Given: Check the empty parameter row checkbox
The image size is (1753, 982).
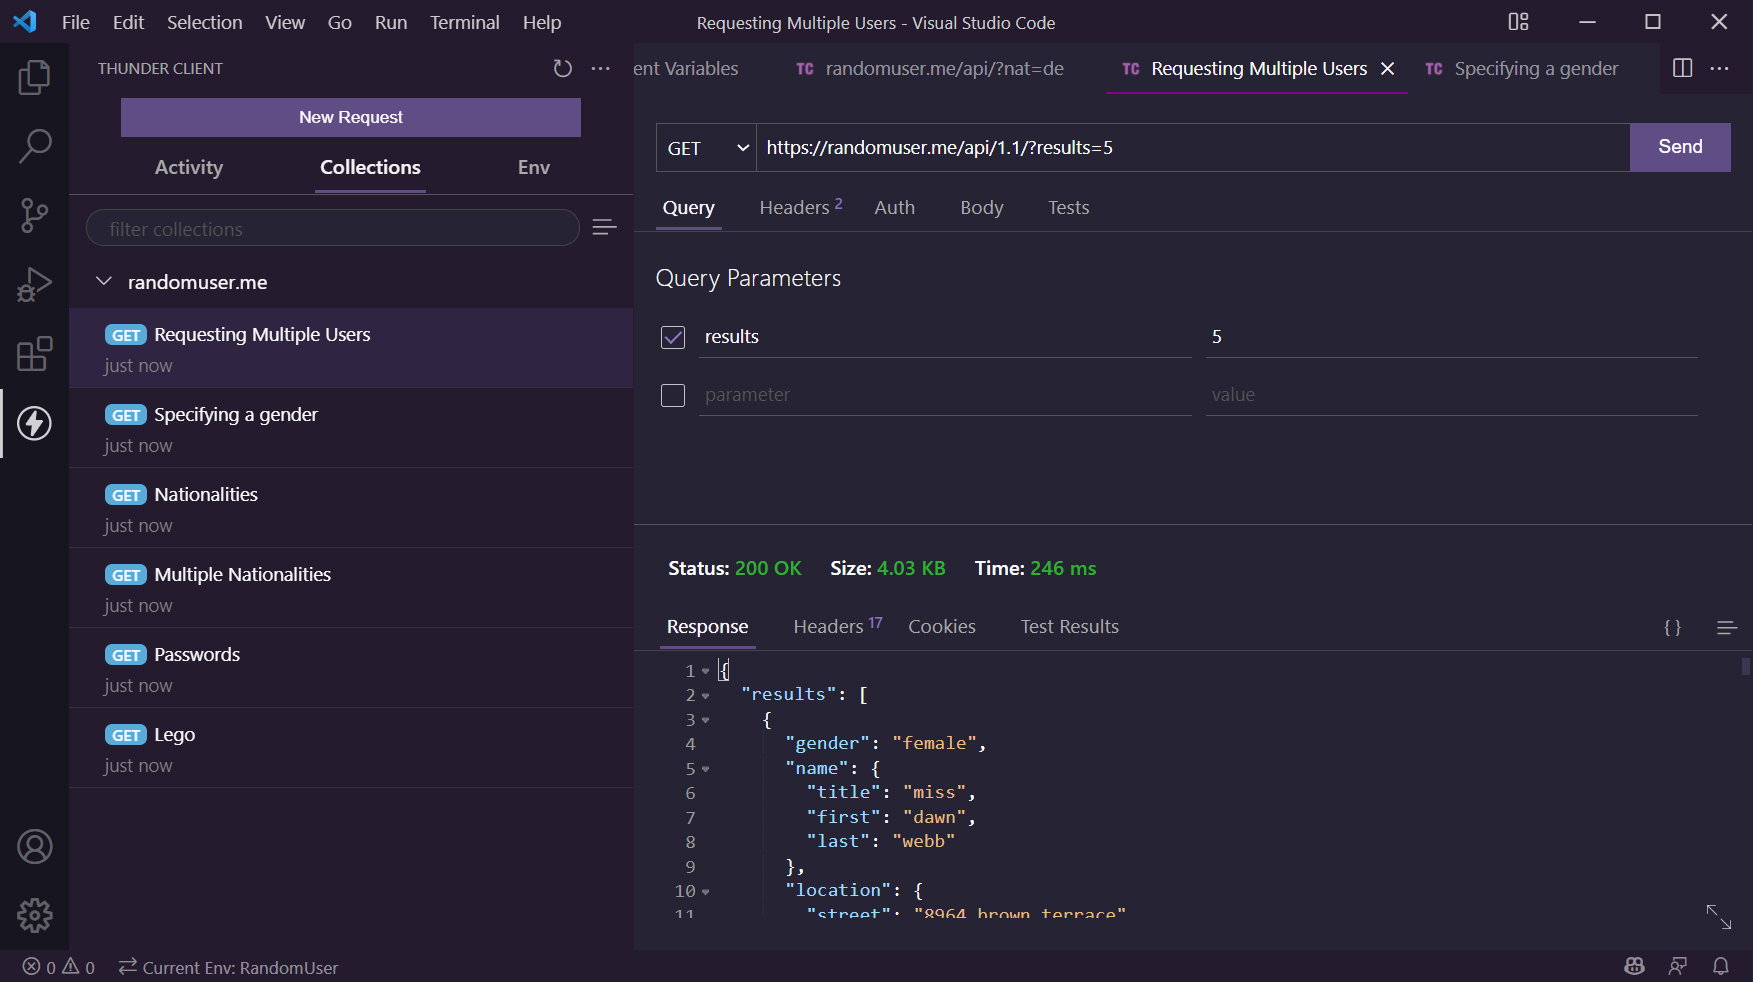Looking at the screenshot, I should [x=673, y=395].
